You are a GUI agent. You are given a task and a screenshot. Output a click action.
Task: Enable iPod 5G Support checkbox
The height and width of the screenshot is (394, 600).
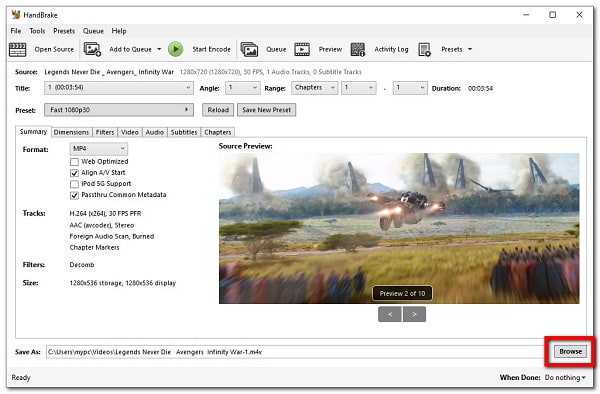(74, 184)
